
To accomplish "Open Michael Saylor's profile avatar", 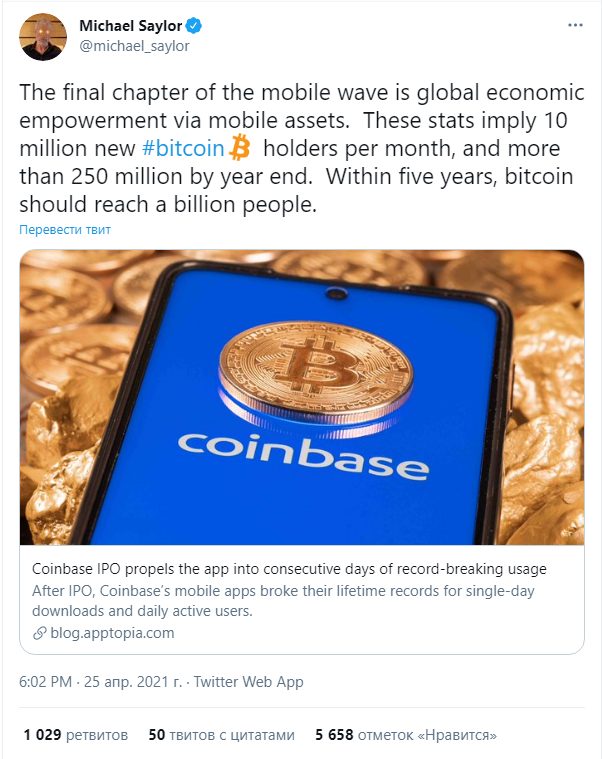I will (x=43, y=36).
